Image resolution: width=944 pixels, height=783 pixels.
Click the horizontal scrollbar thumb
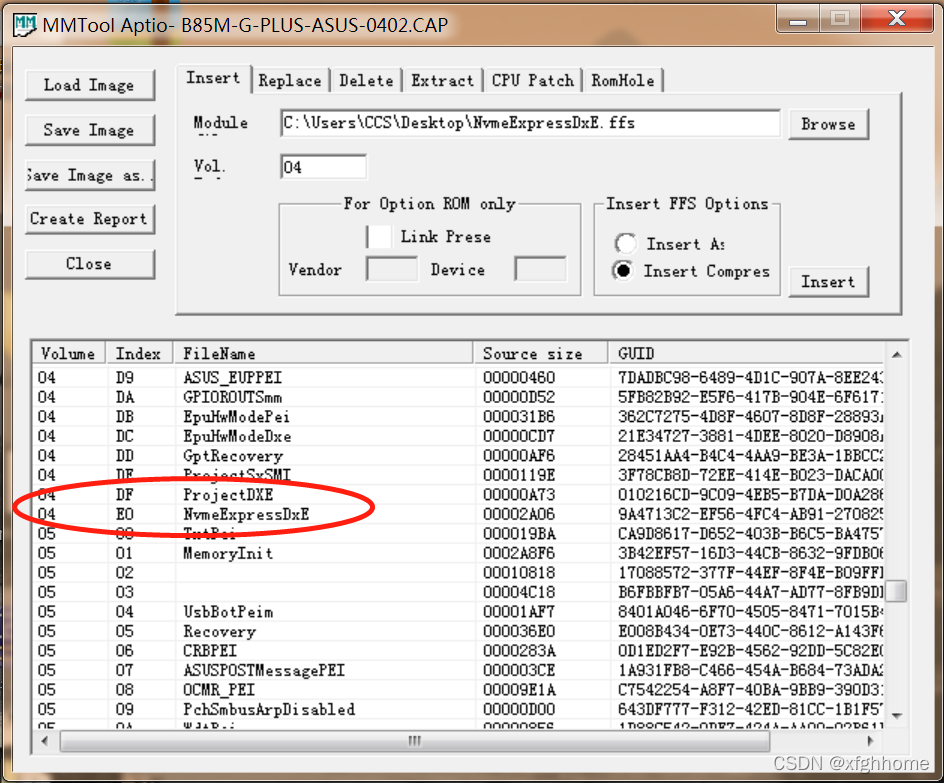click(x=415, y=741)
